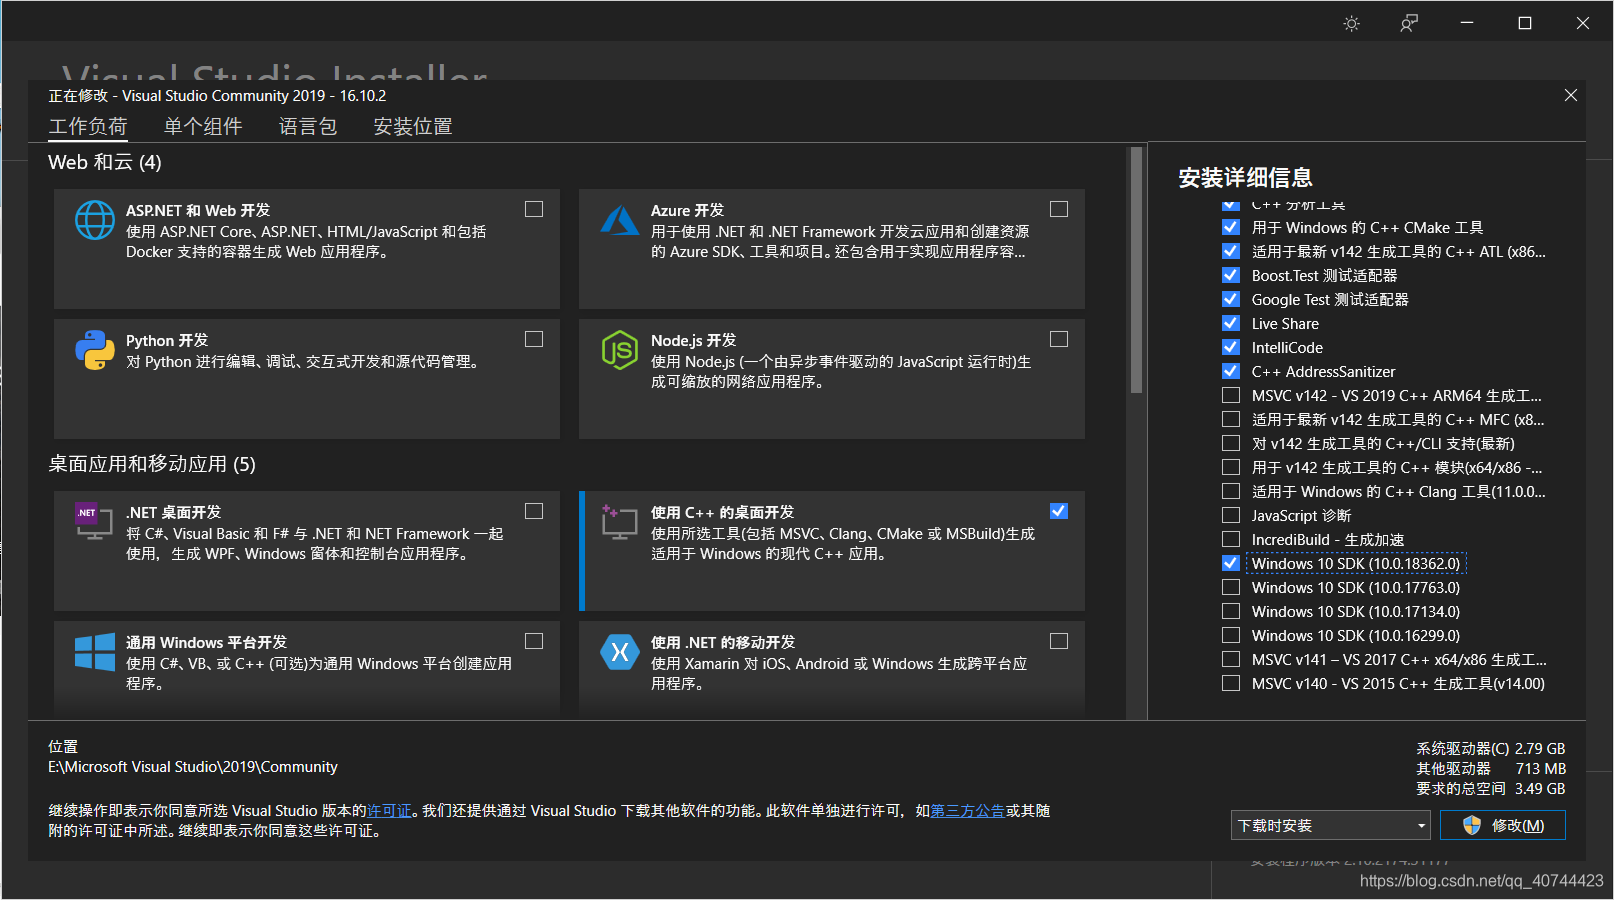1614x900 pixels.
Task: Check MSVC v141 VS 2017 build tools
Action: click(x=1231, y=659)
